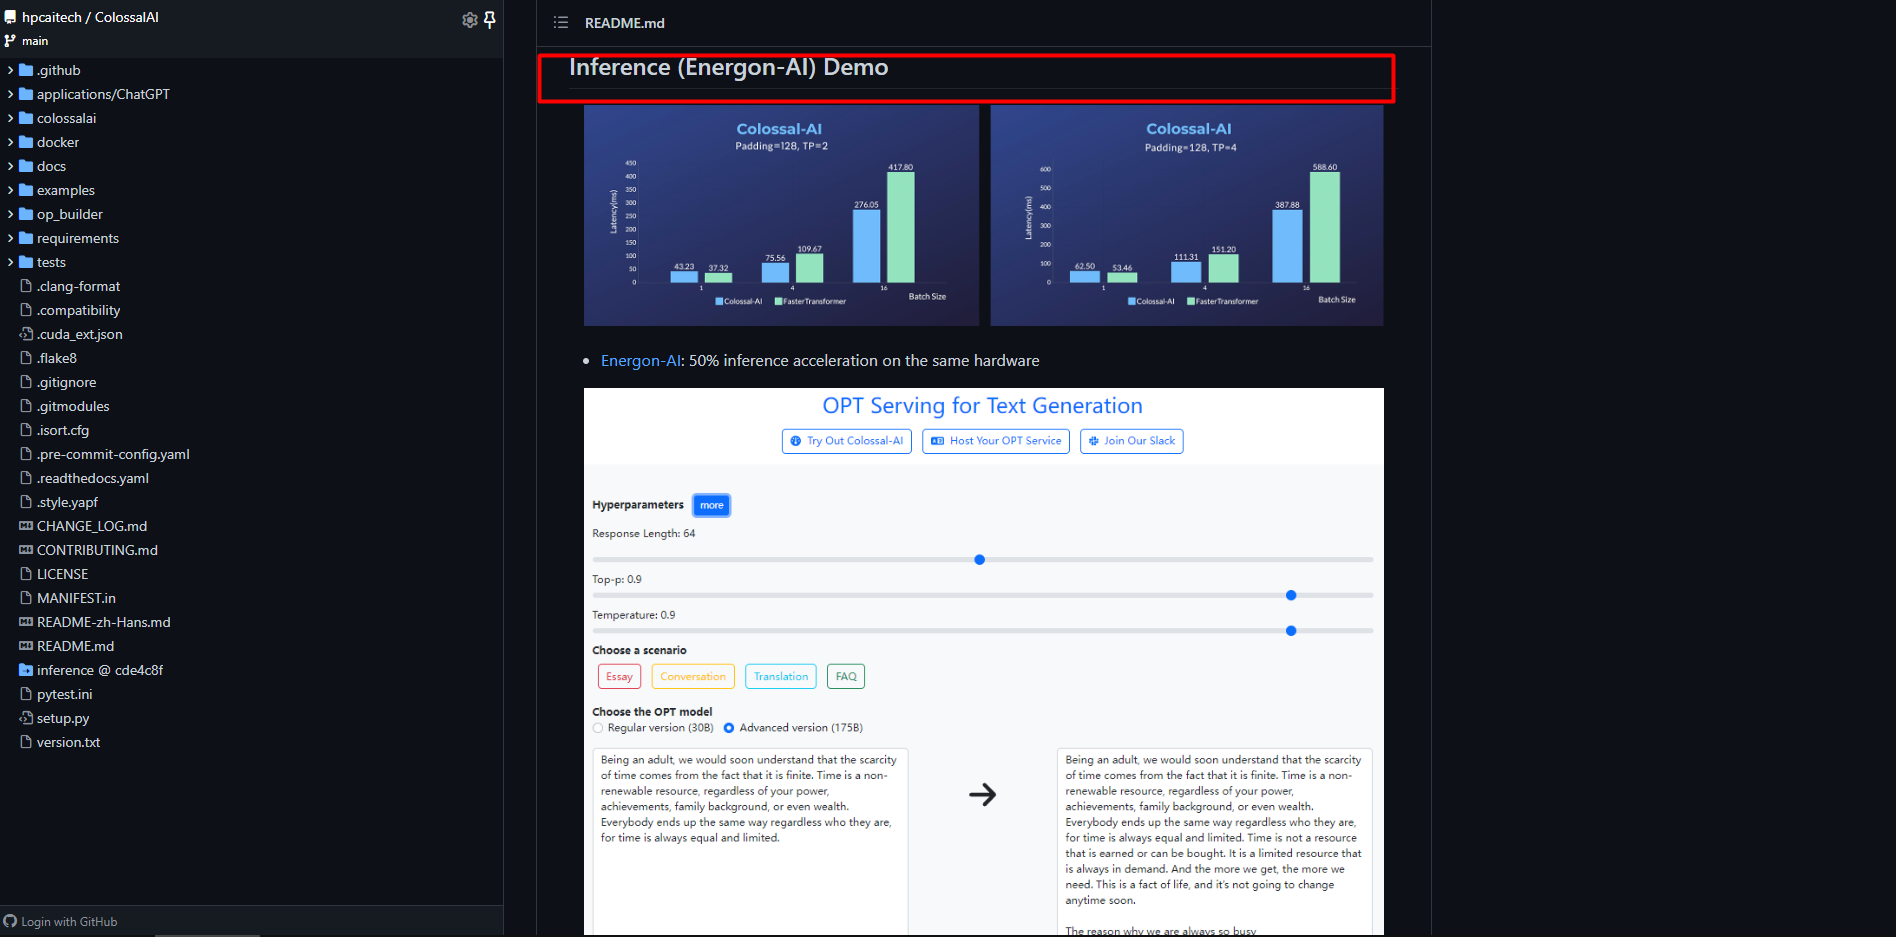
Task: Open MANIFEST.in in file tree
Action: (x=76, y=598)
